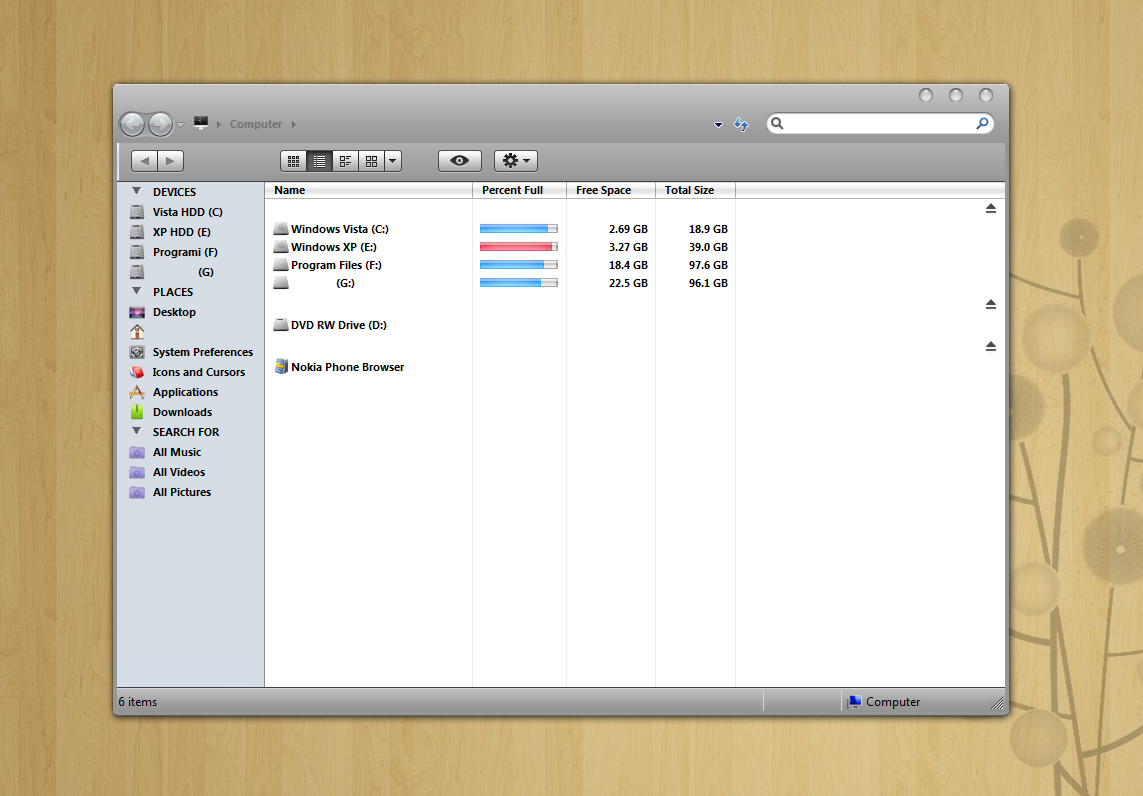Click the Home house icon in sidebar

[x=136, y=332]
